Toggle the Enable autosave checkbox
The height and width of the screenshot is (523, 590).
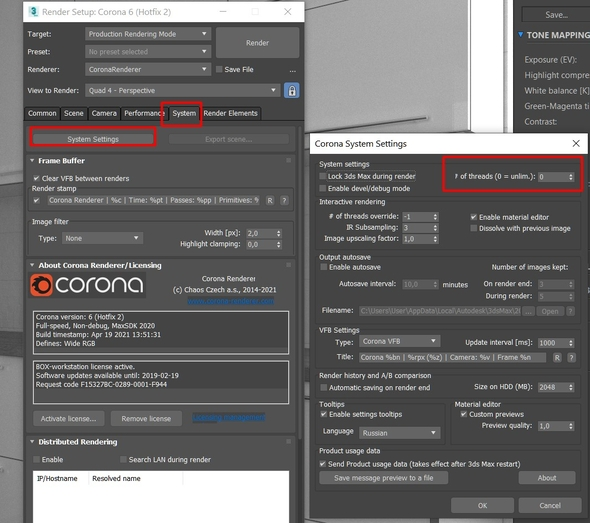[x=324, y=267]
